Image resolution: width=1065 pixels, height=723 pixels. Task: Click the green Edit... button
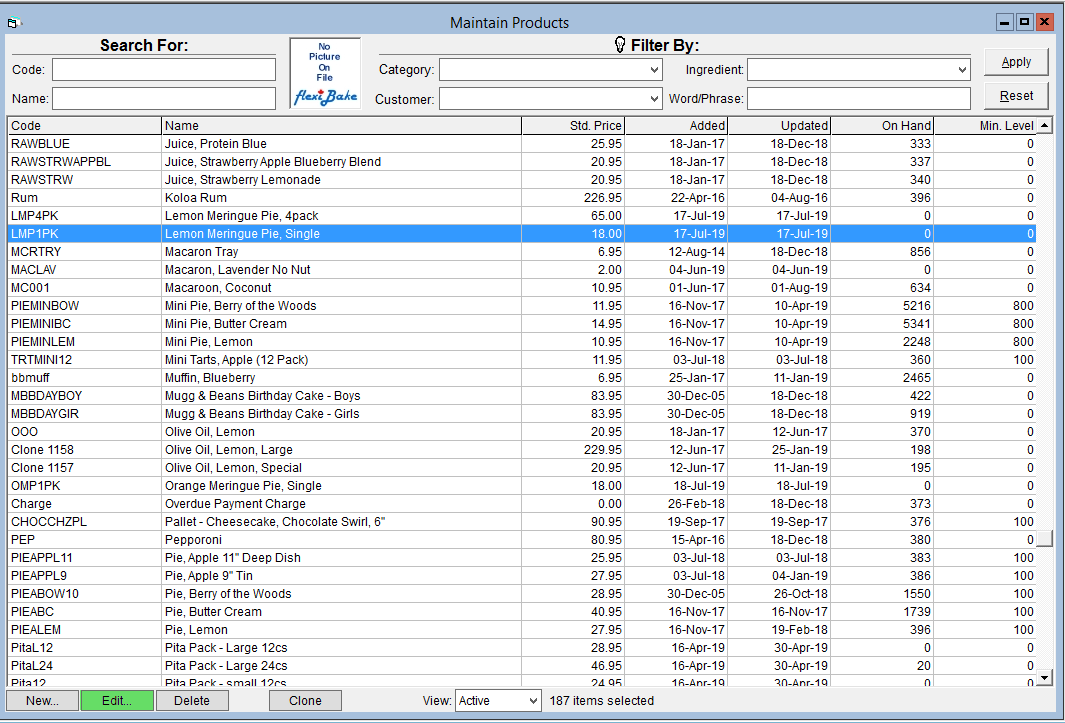click(117, 701)
